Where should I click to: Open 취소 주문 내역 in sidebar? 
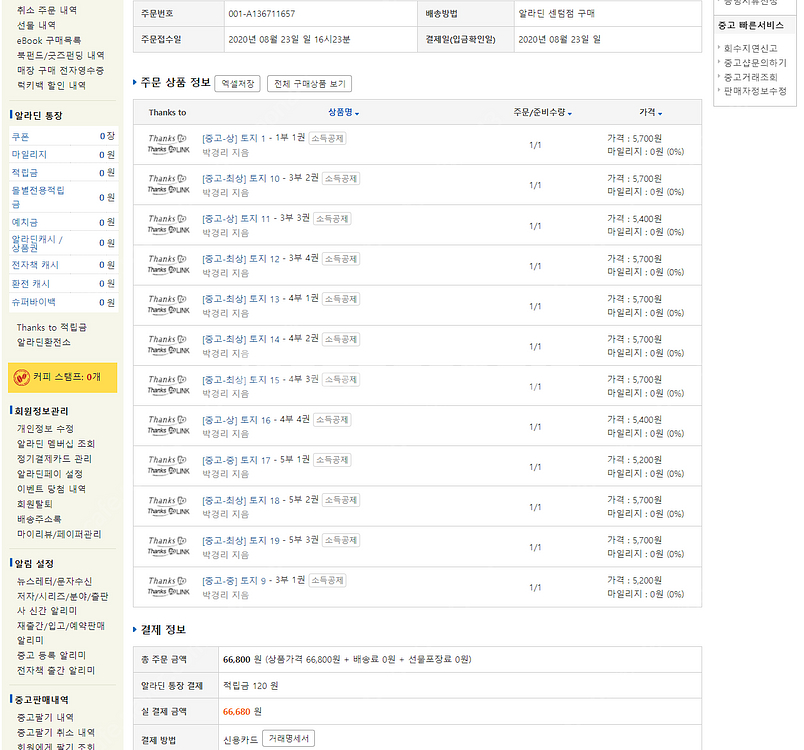(47, 10)
